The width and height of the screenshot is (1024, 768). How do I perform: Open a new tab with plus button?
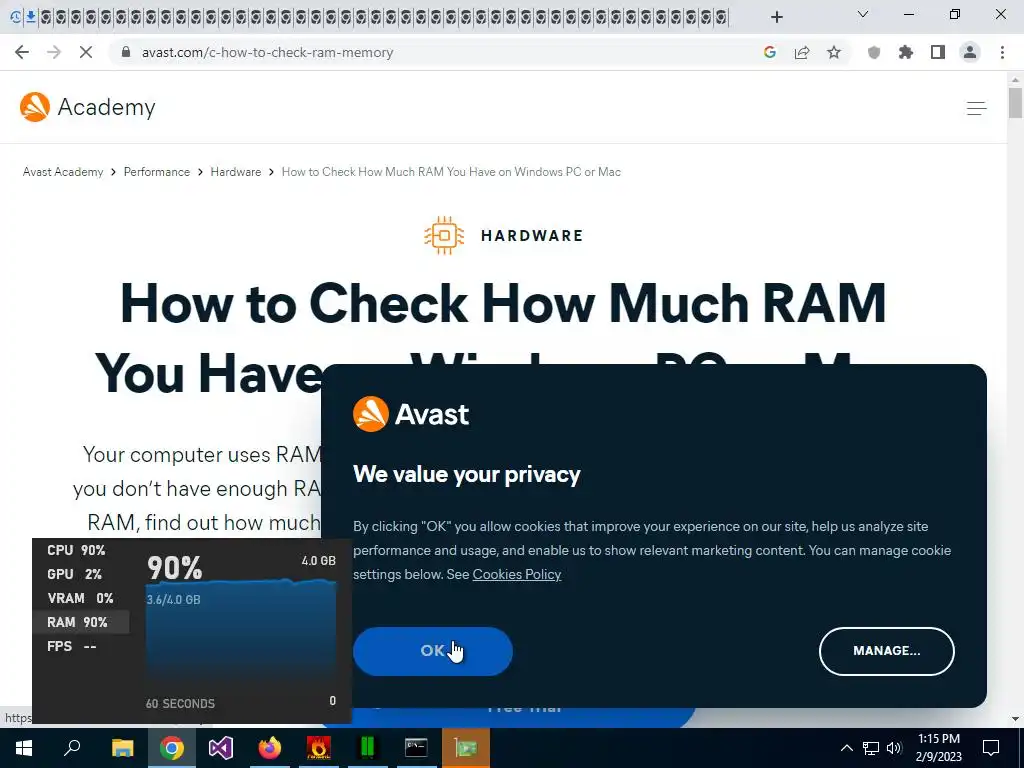coord(776,17)
